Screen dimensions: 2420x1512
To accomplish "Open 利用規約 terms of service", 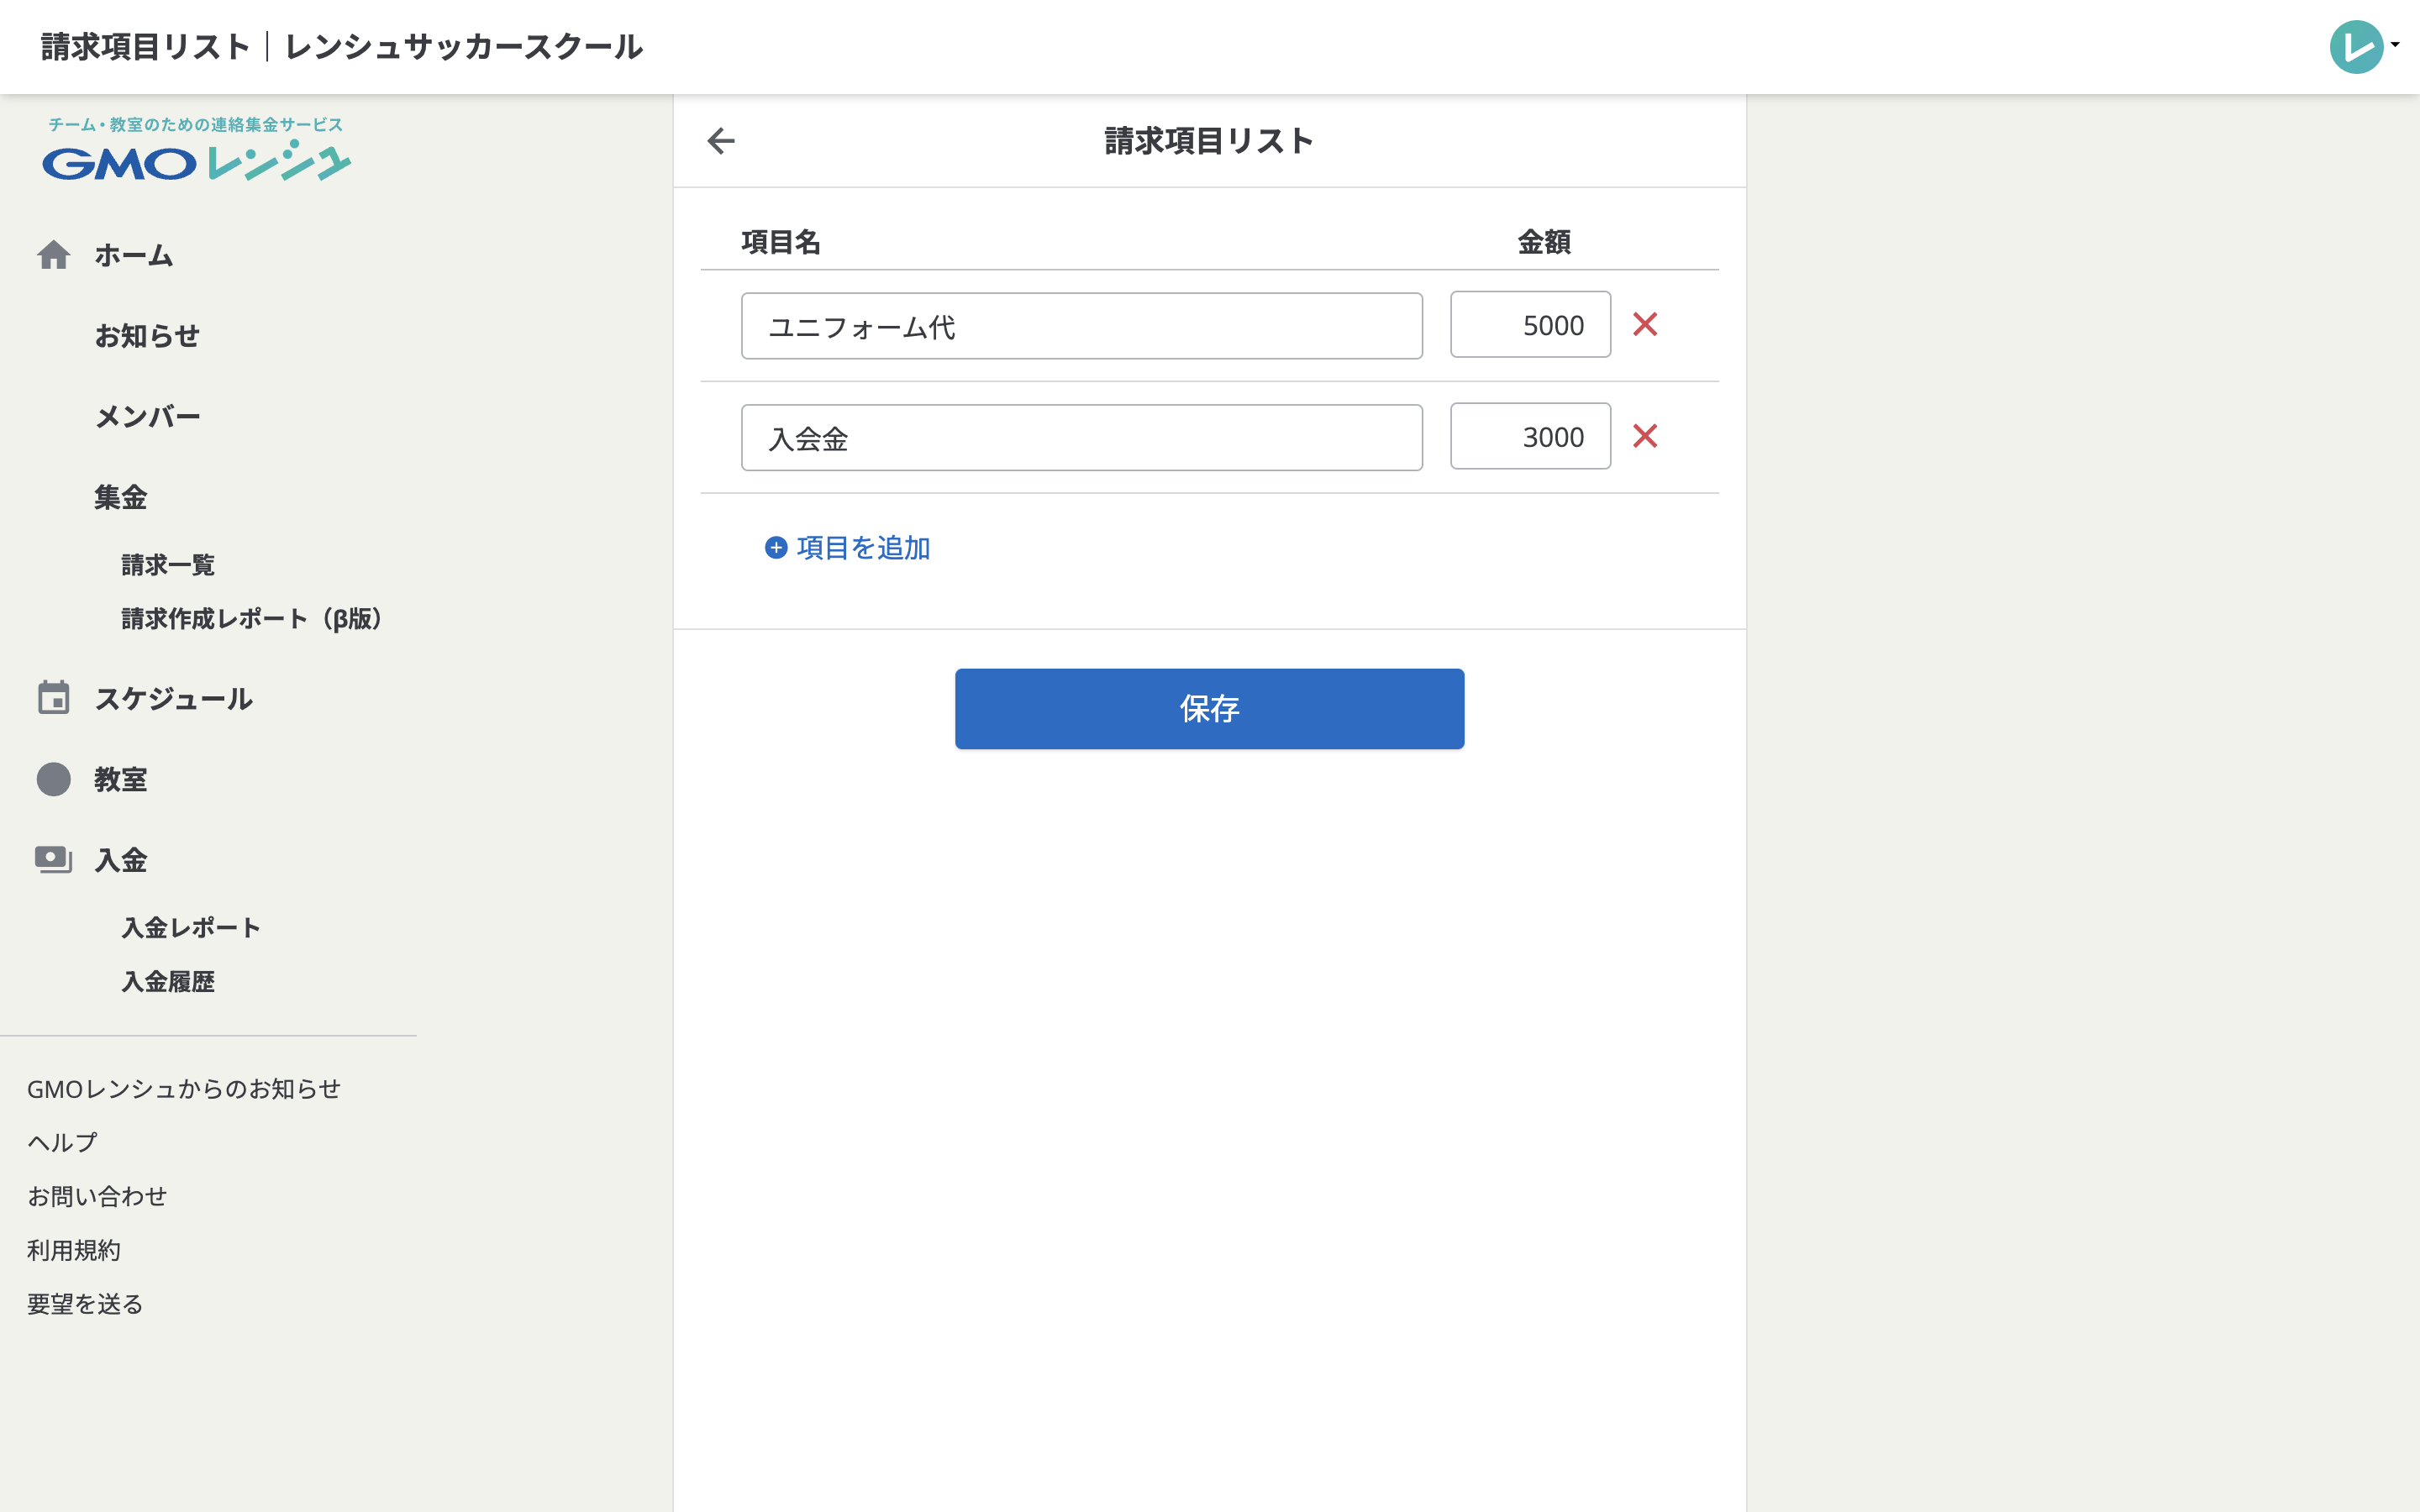I will pos(73,1249).
